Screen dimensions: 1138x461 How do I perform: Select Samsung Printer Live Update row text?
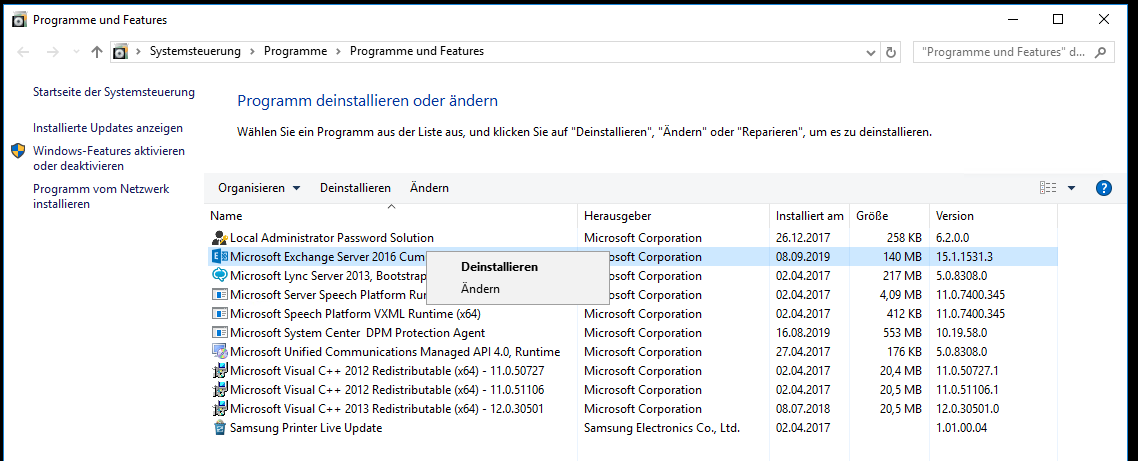coord(306,428)
